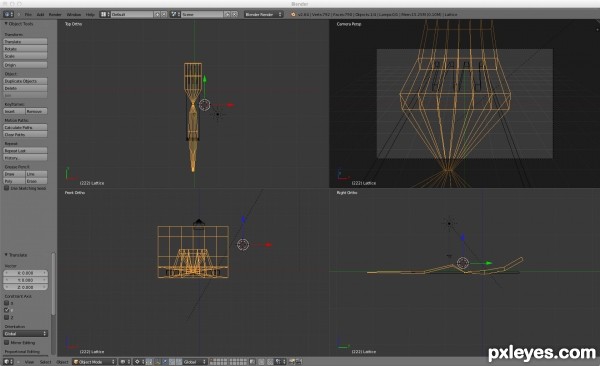Click the red X arrow of Top Ortho gizmo
Screen dimensions: 600x366
click(x=230, y=105)
